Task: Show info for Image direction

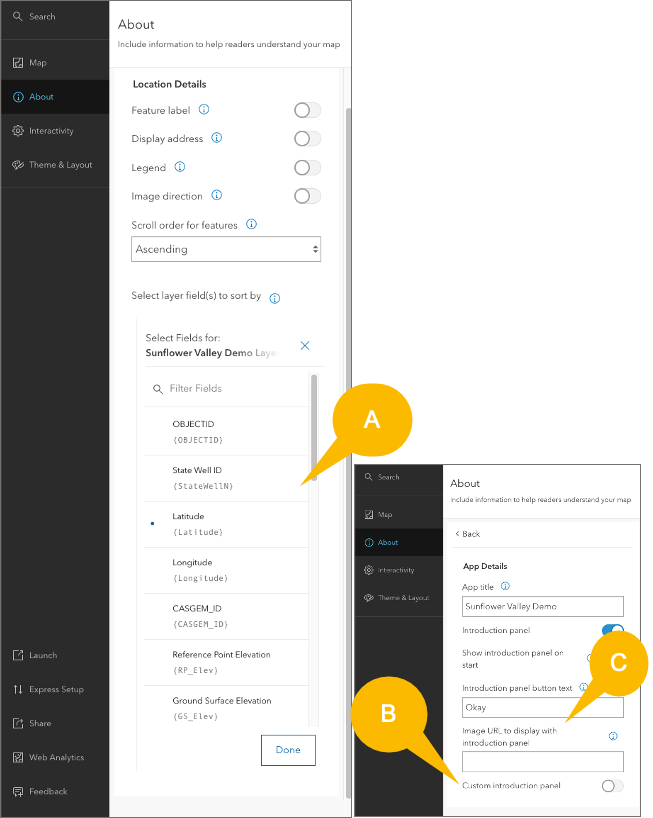Action: pyautogui.click(x=216, y=195)
